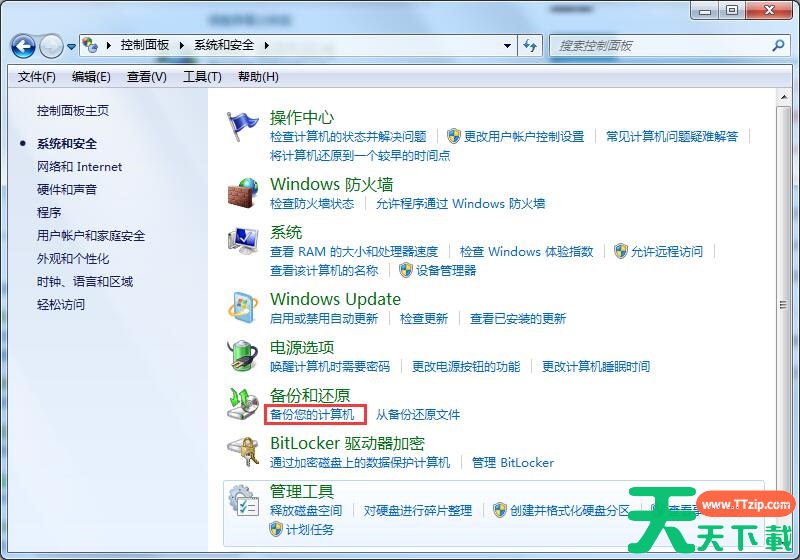The height and width of the screenshot is (560, 800).
Task: Click the vertical scrollbar thumb grip
Action: click(x=783, y=305)
